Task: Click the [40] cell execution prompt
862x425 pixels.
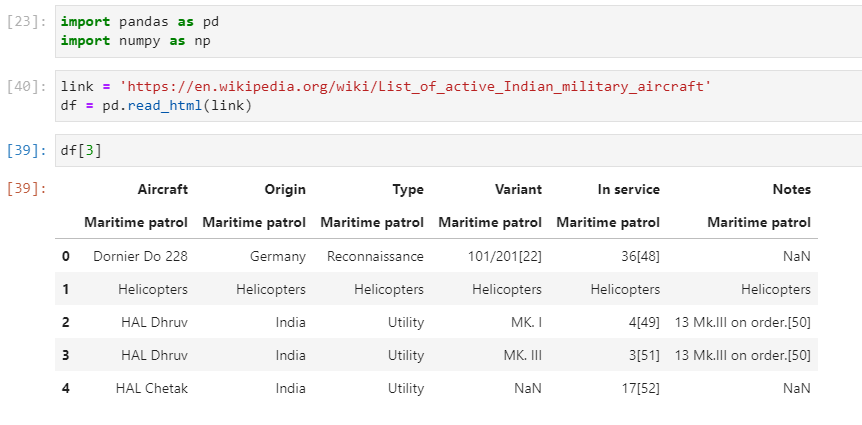Action: coord(21,87)
